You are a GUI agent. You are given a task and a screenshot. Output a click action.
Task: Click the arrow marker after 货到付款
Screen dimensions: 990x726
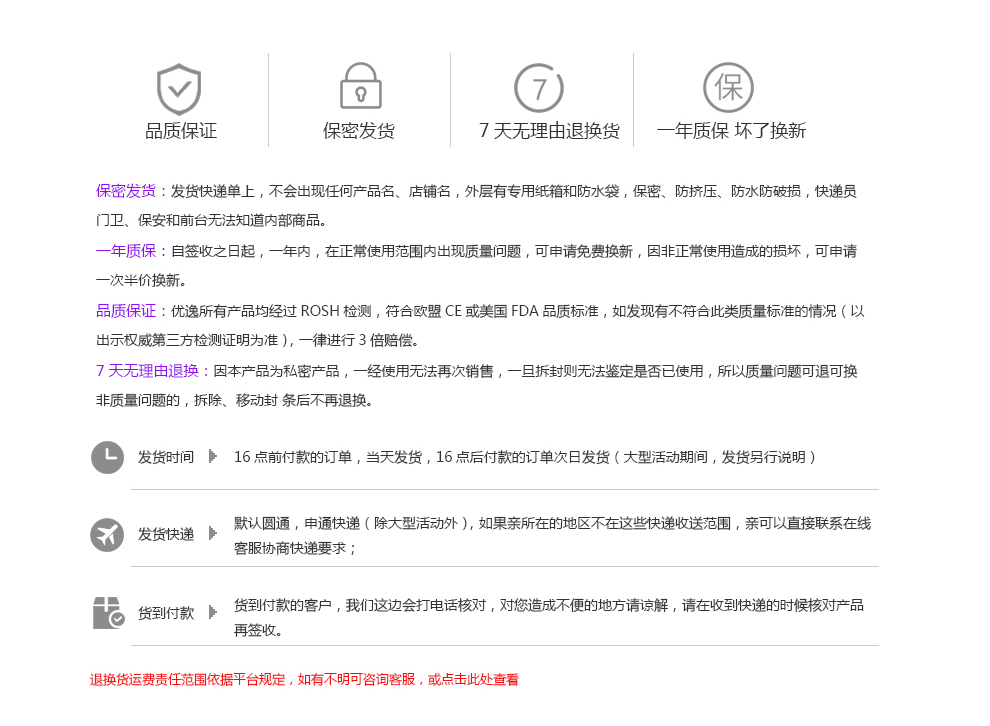click(212, 612)
